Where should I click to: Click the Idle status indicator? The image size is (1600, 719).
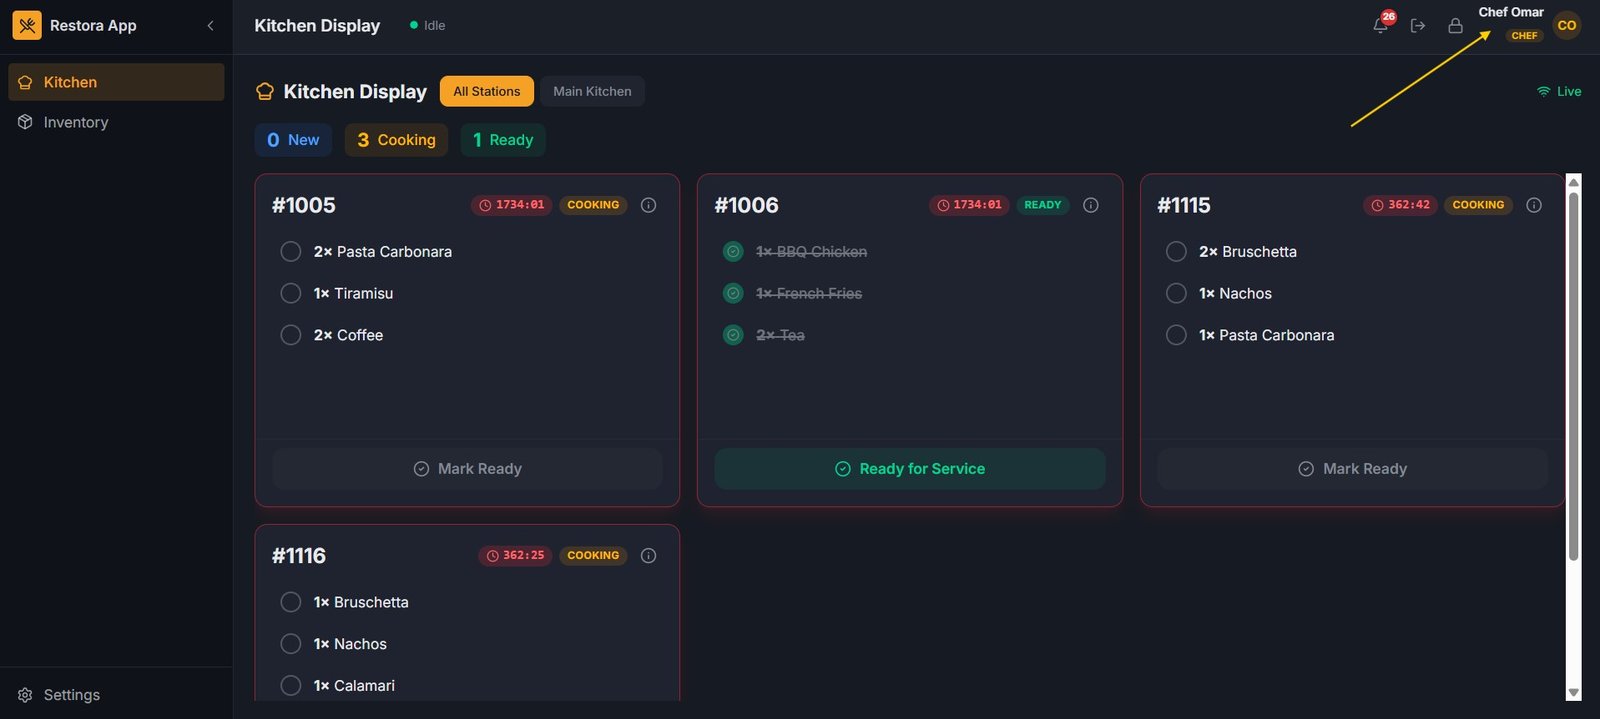428,25
